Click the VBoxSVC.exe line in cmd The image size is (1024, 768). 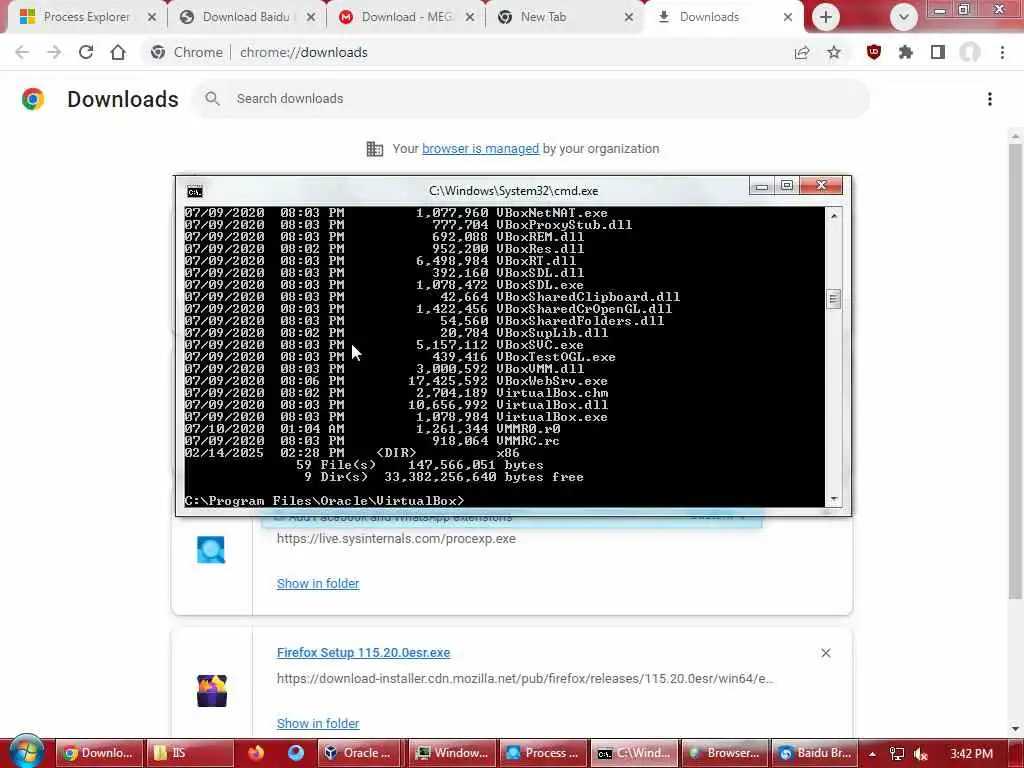tap(383, 345)
